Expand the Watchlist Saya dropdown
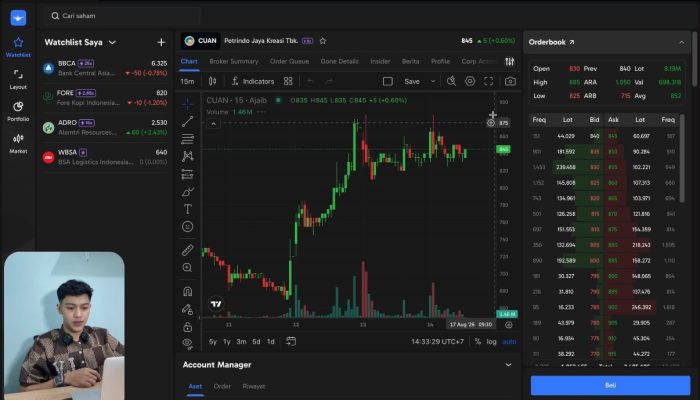 click(x=112, y=42)
